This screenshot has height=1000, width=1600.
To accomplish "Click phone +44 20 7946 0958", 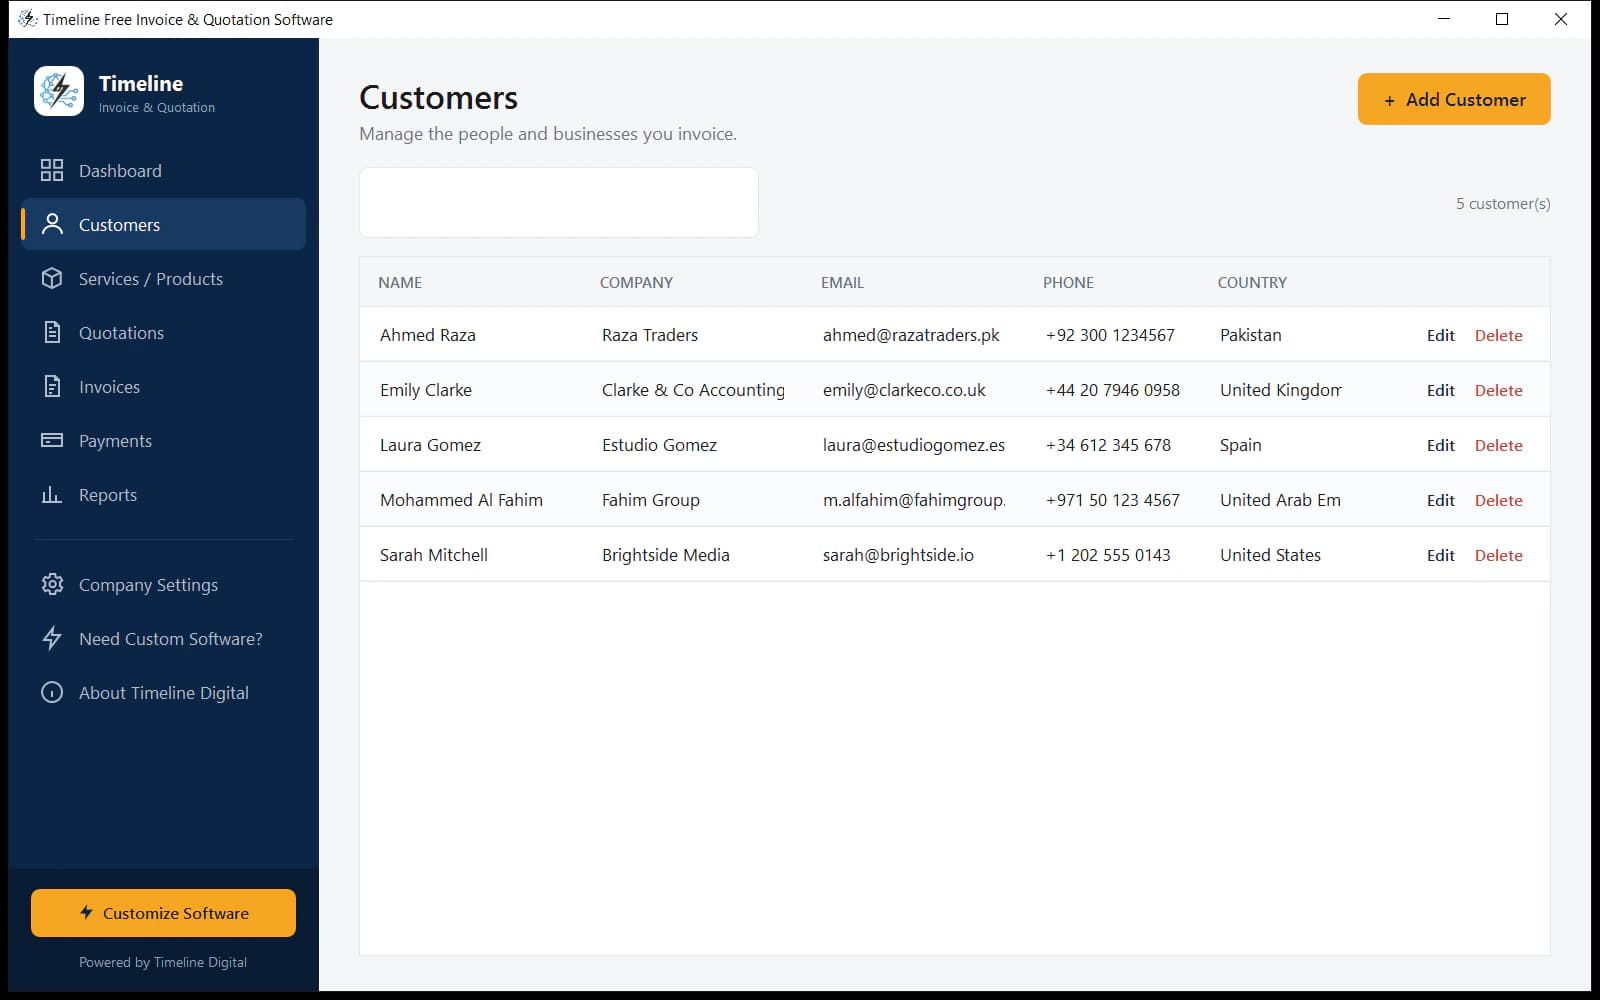I will pos(1112,390).
